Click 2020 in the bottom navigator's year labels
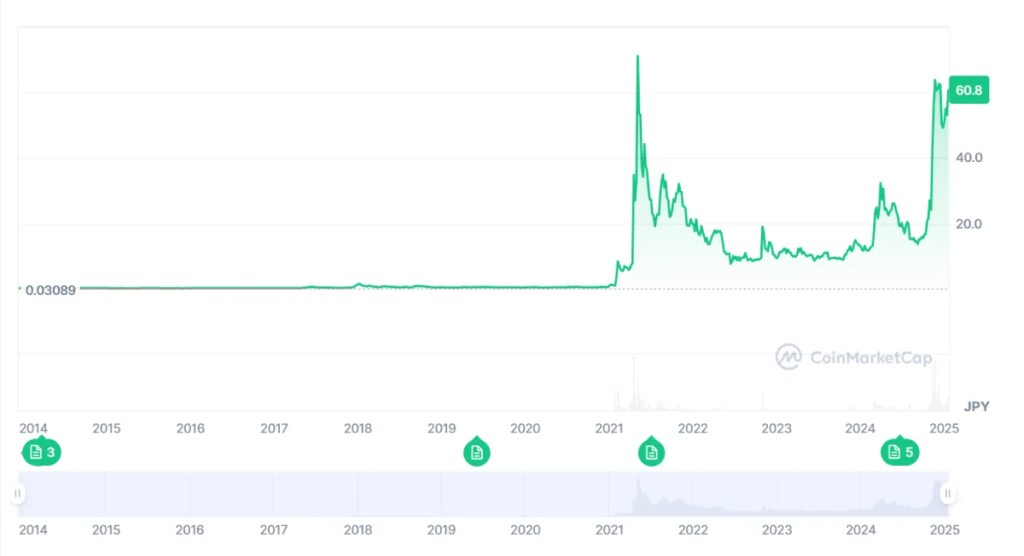The height and width of the screenshot is (556, 1024). (525, 528)
